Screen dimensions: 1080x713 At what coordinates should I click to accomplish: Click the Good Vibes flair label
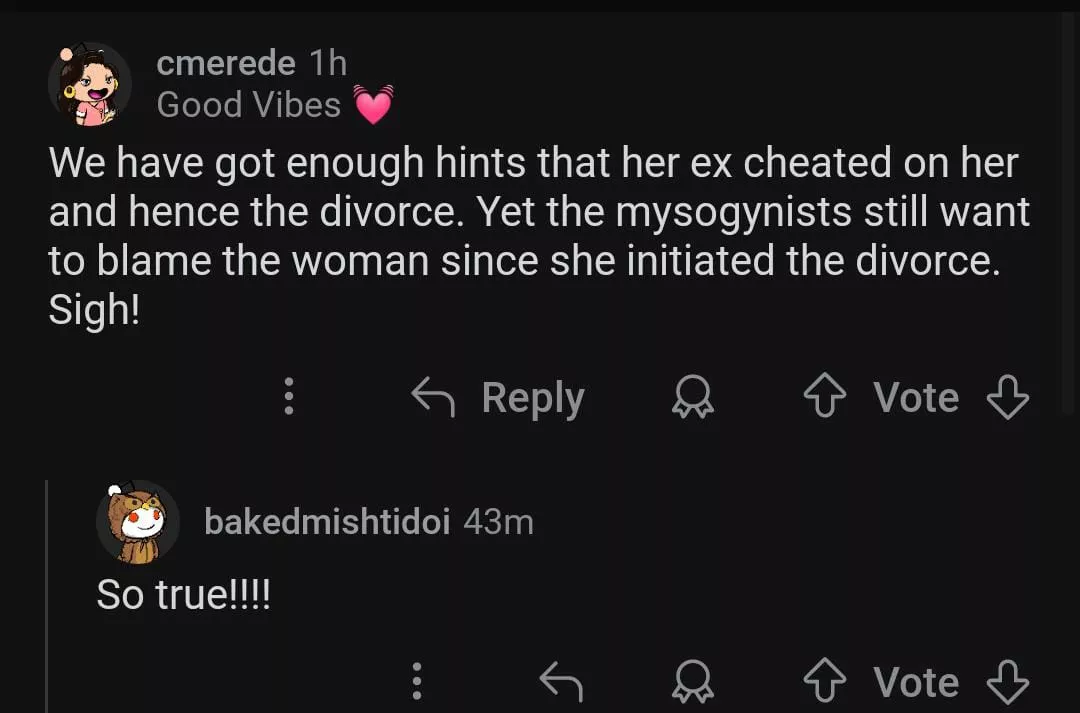[x=249, y=104]
